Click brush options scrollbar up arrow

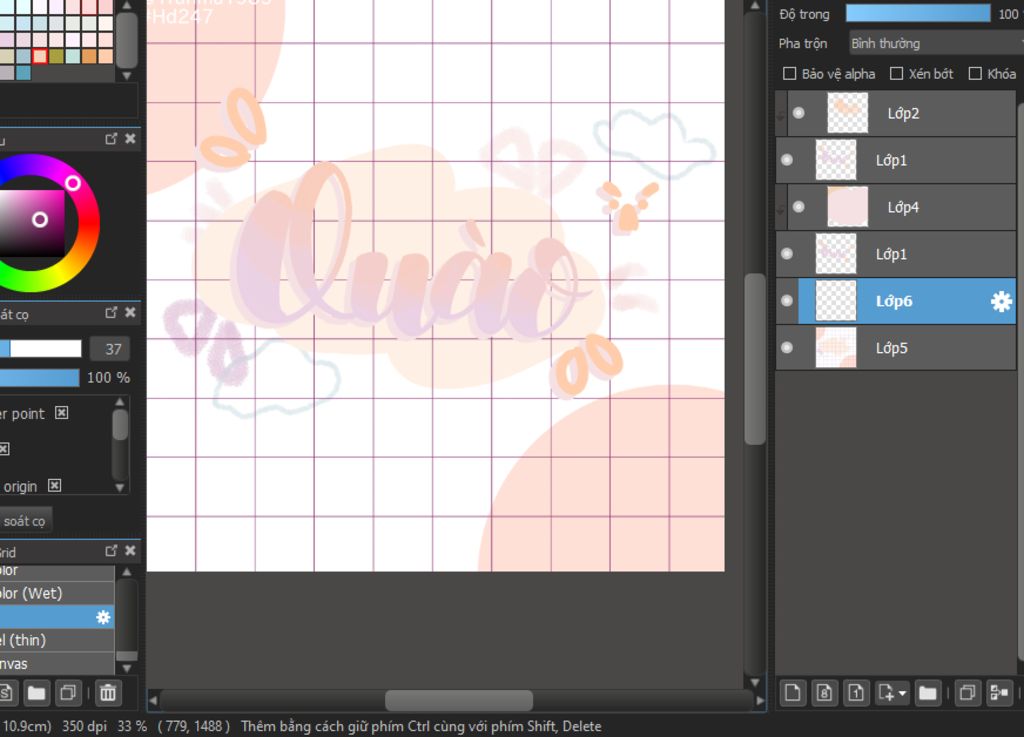(x=120, y=401)
